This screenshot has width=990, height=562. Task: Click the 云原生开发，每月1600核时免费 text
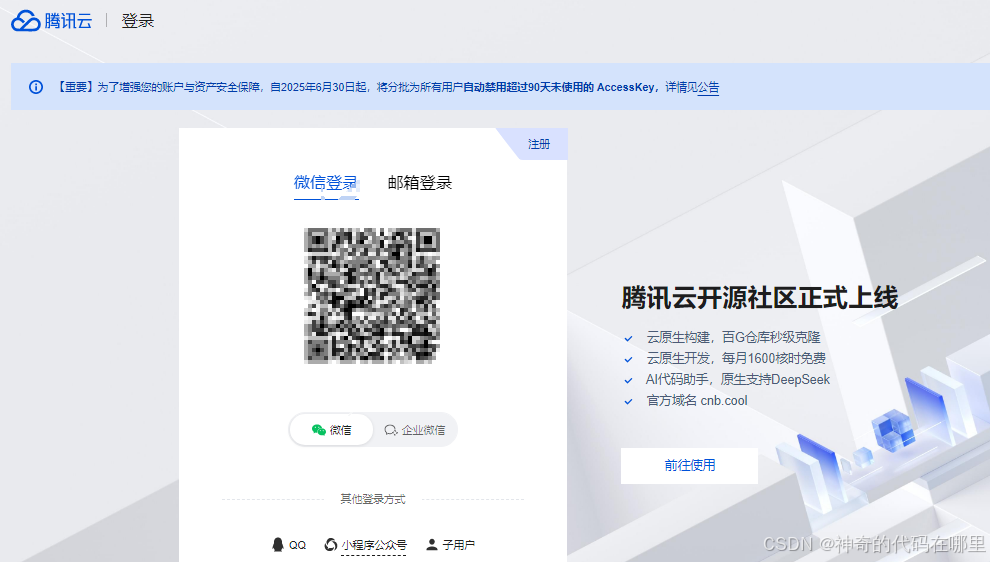tap(736, 358)
